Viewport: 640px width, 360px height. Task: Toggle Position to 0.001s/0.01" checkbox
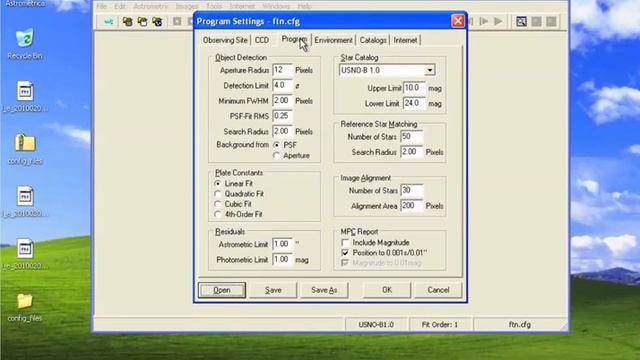pyautogui.click(x=345, y=253)
